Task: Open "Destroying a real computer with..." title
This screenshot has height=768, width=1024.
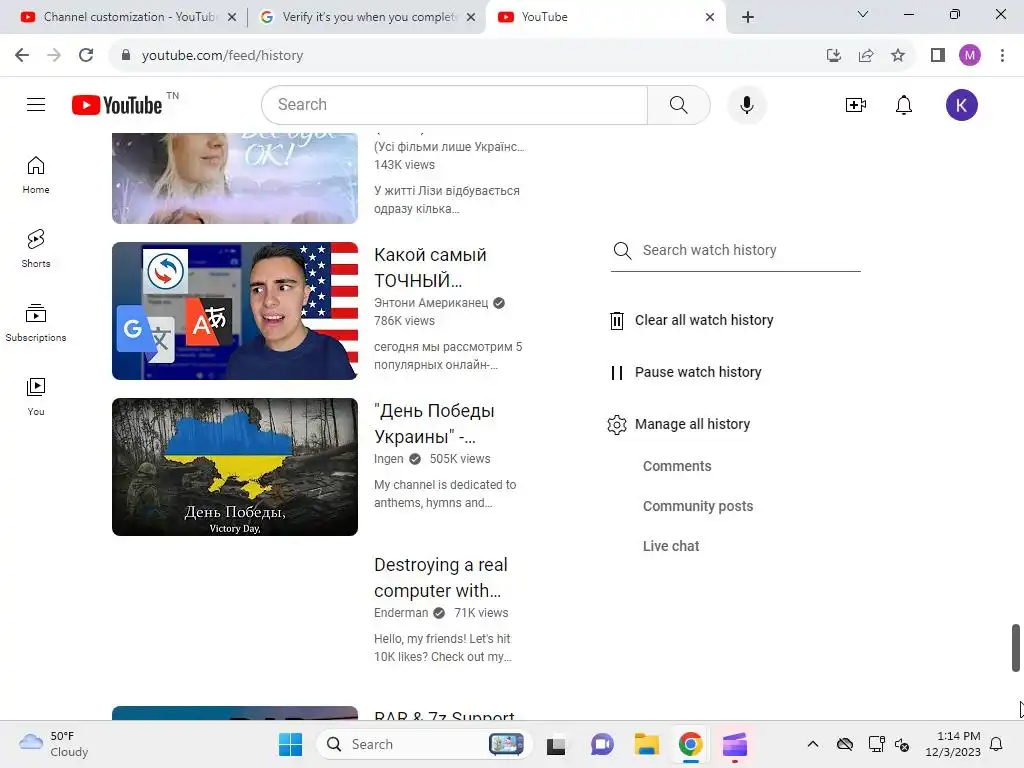Action: click(x=441, y=577)
